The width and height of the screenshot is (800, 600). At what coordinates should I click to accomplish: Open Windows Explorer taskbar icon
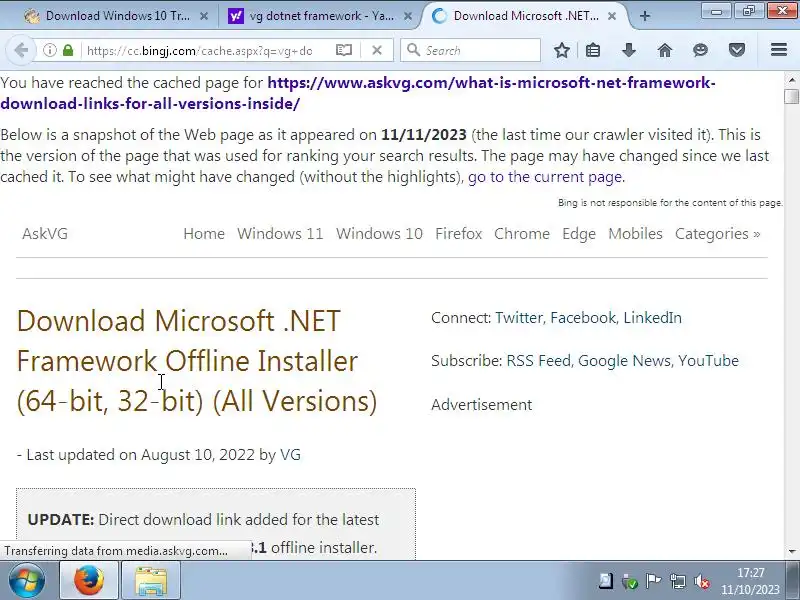coord(151,580)
